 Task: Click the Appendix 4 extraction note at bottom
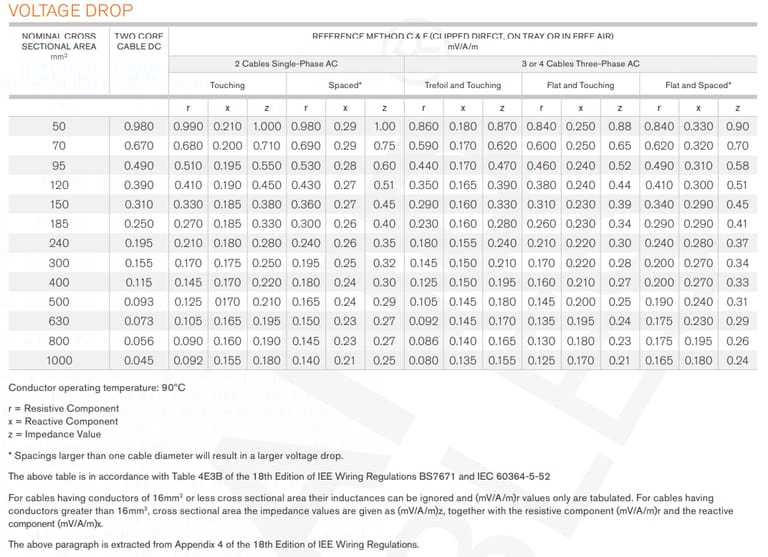pyautogui.click(x=214, y=545)
